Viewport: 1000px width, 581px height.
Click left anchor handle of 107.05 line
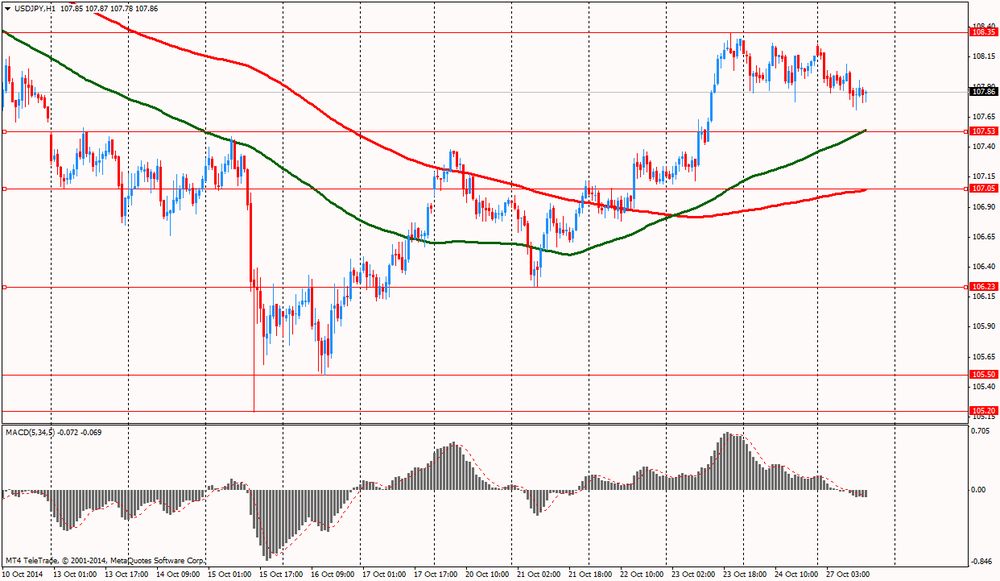(x=4, y=188)
